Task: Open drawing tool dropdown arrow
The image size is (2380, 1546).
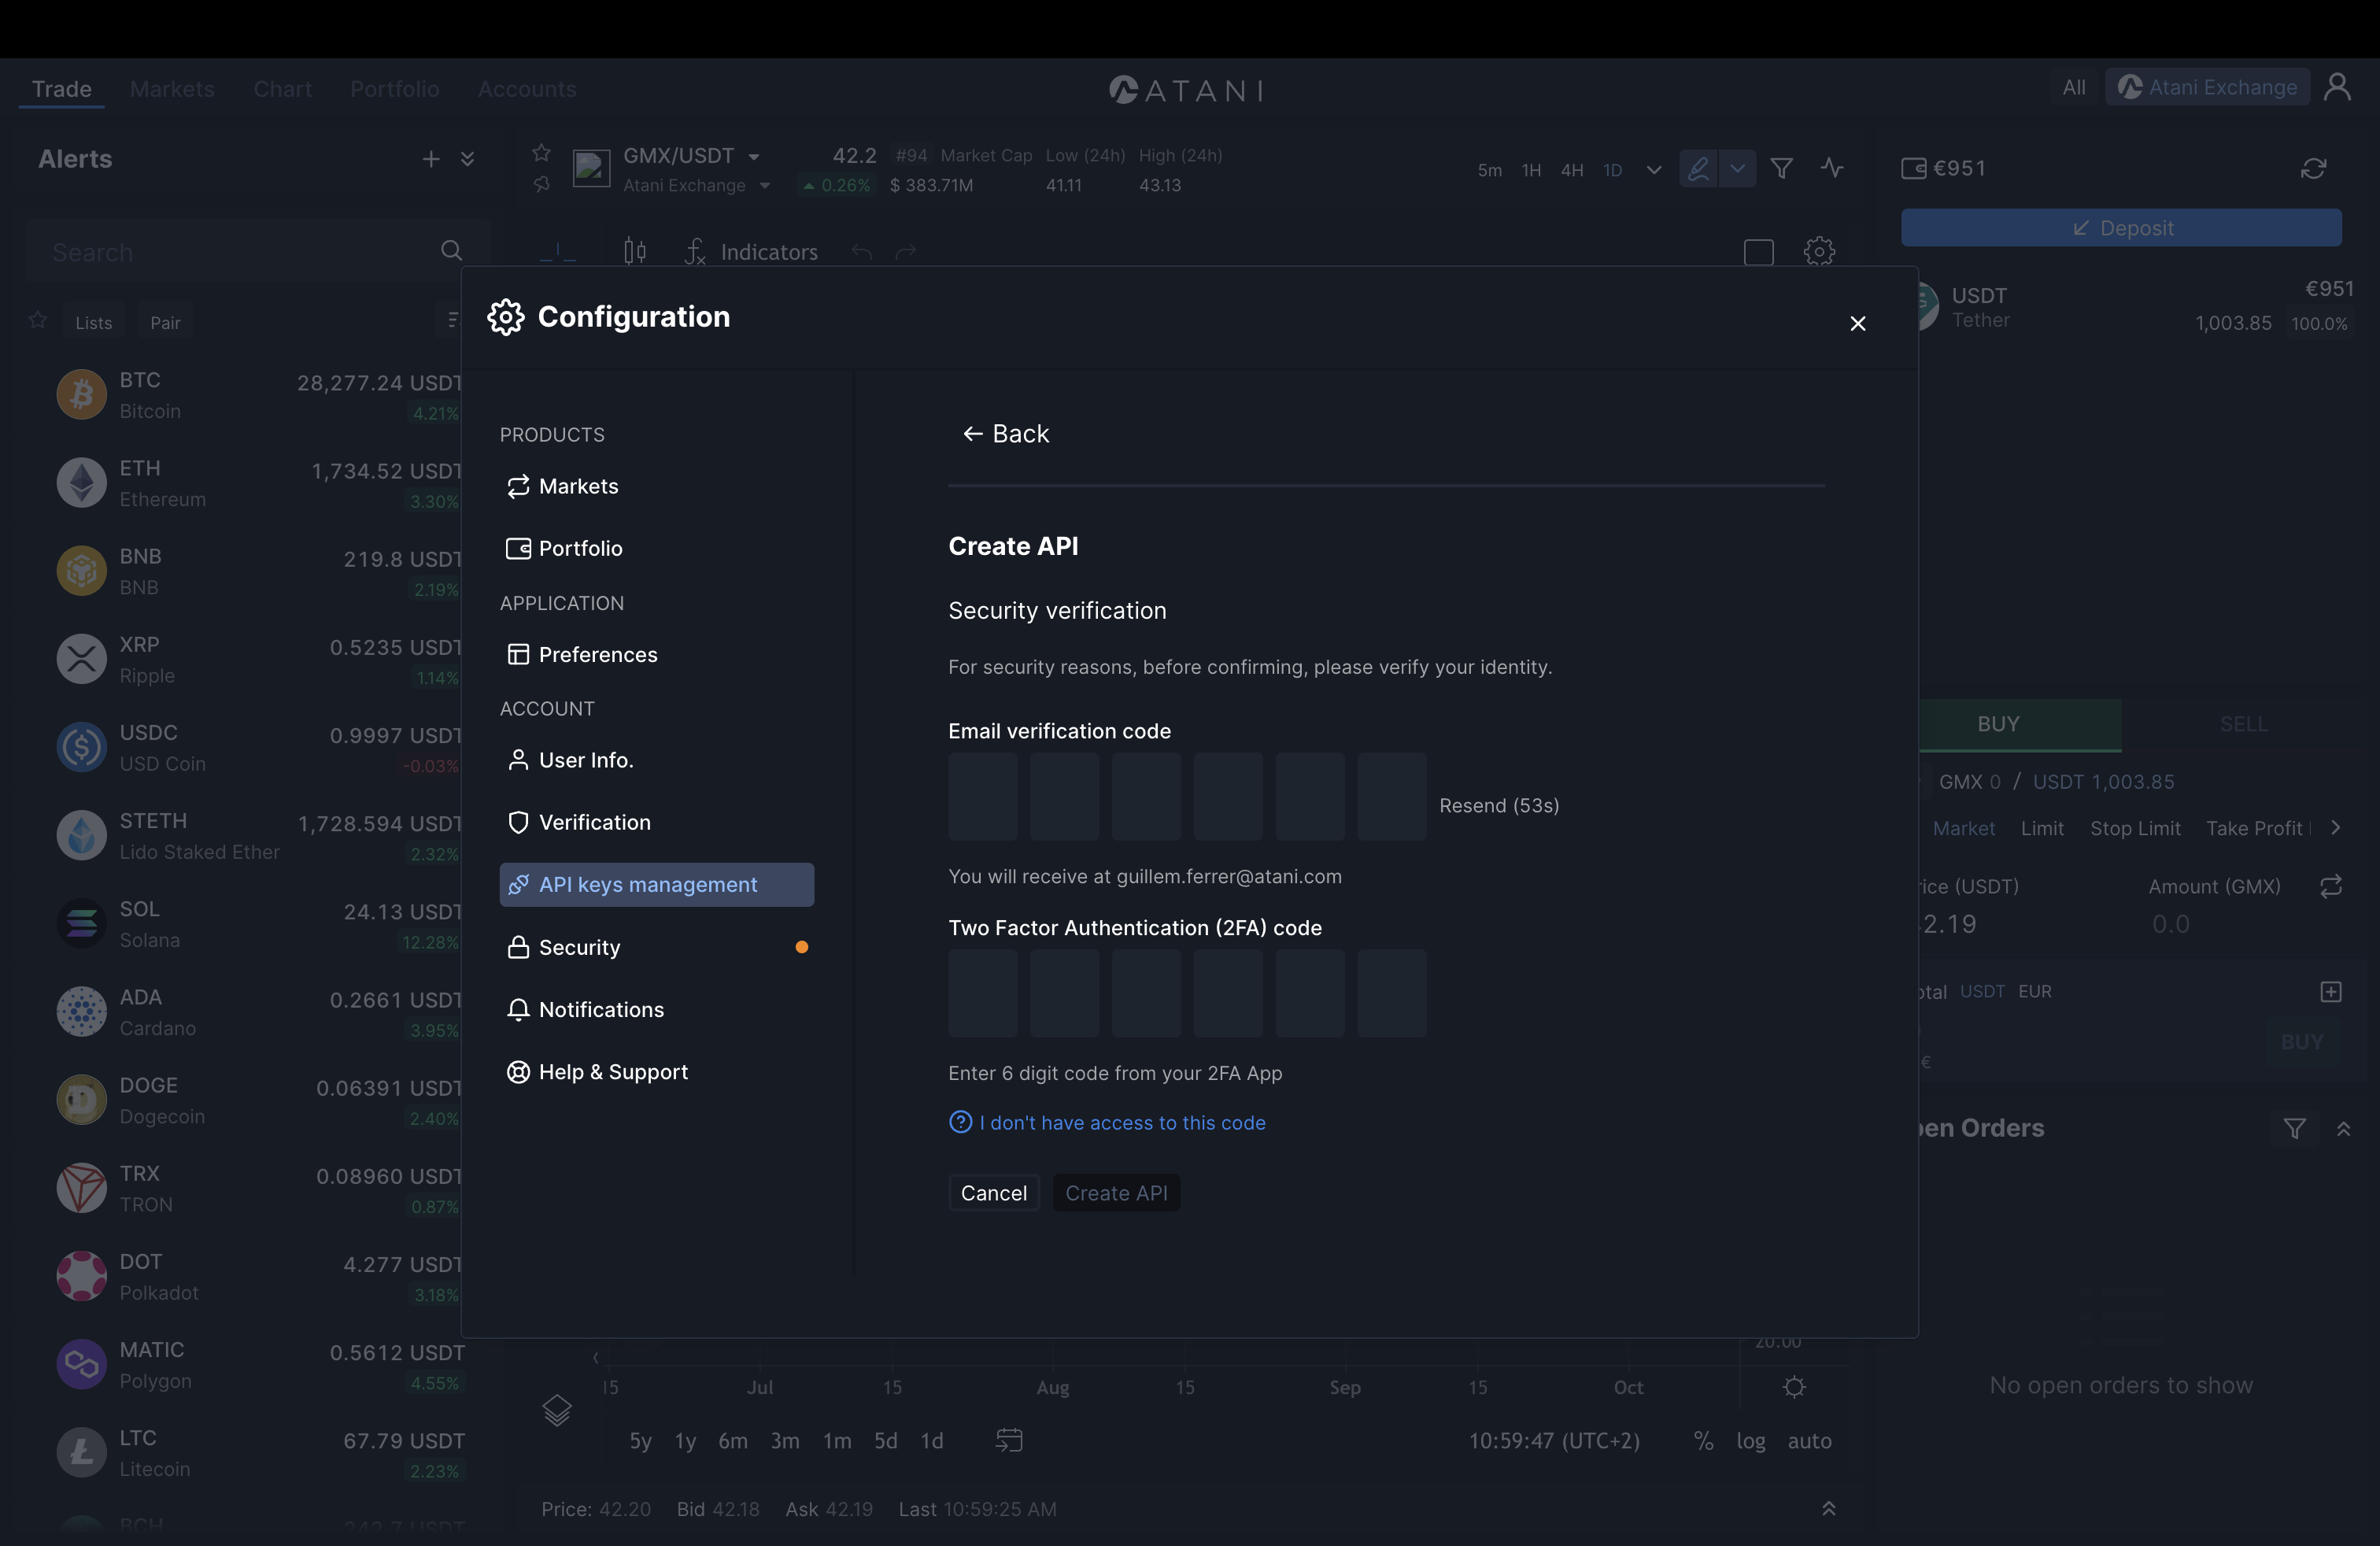Action: tap(1738, 168)
